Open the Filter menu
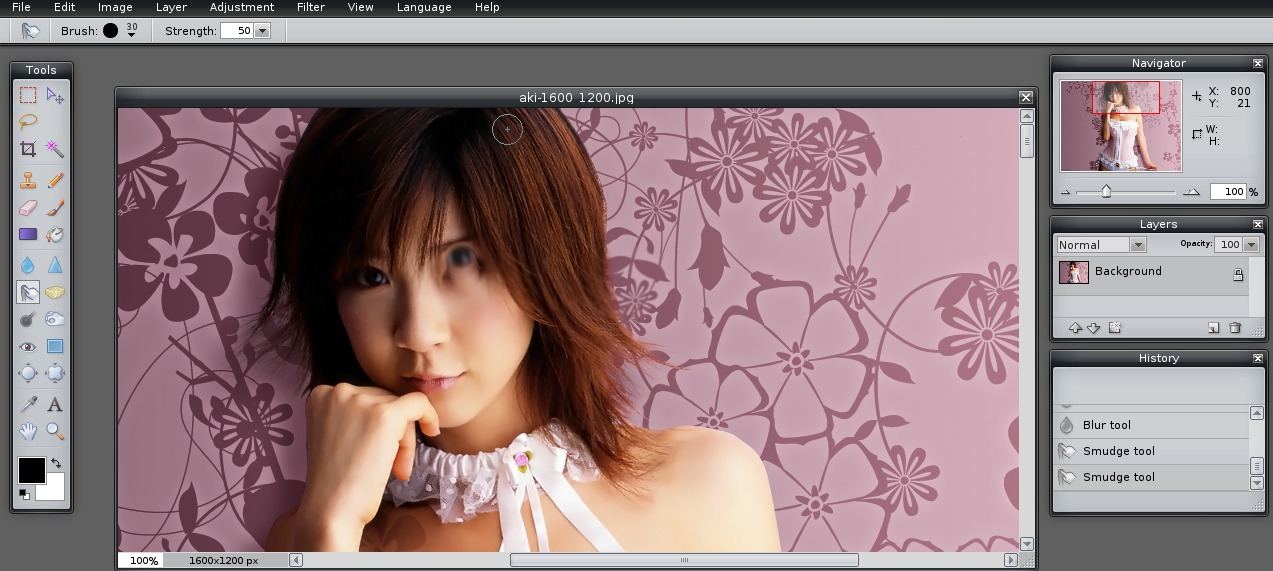 click(x=310, y=7)
